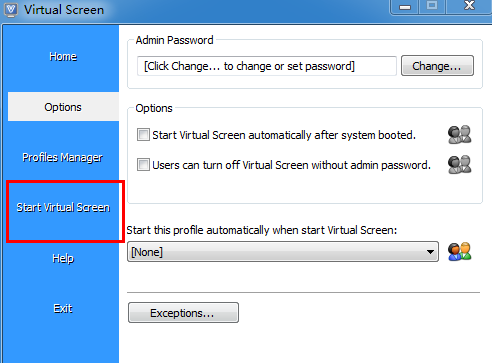The width and height of the screenshot is (492, 363).
Task: Toggle Users can turn off without admin password
Action: coord(143,165)
